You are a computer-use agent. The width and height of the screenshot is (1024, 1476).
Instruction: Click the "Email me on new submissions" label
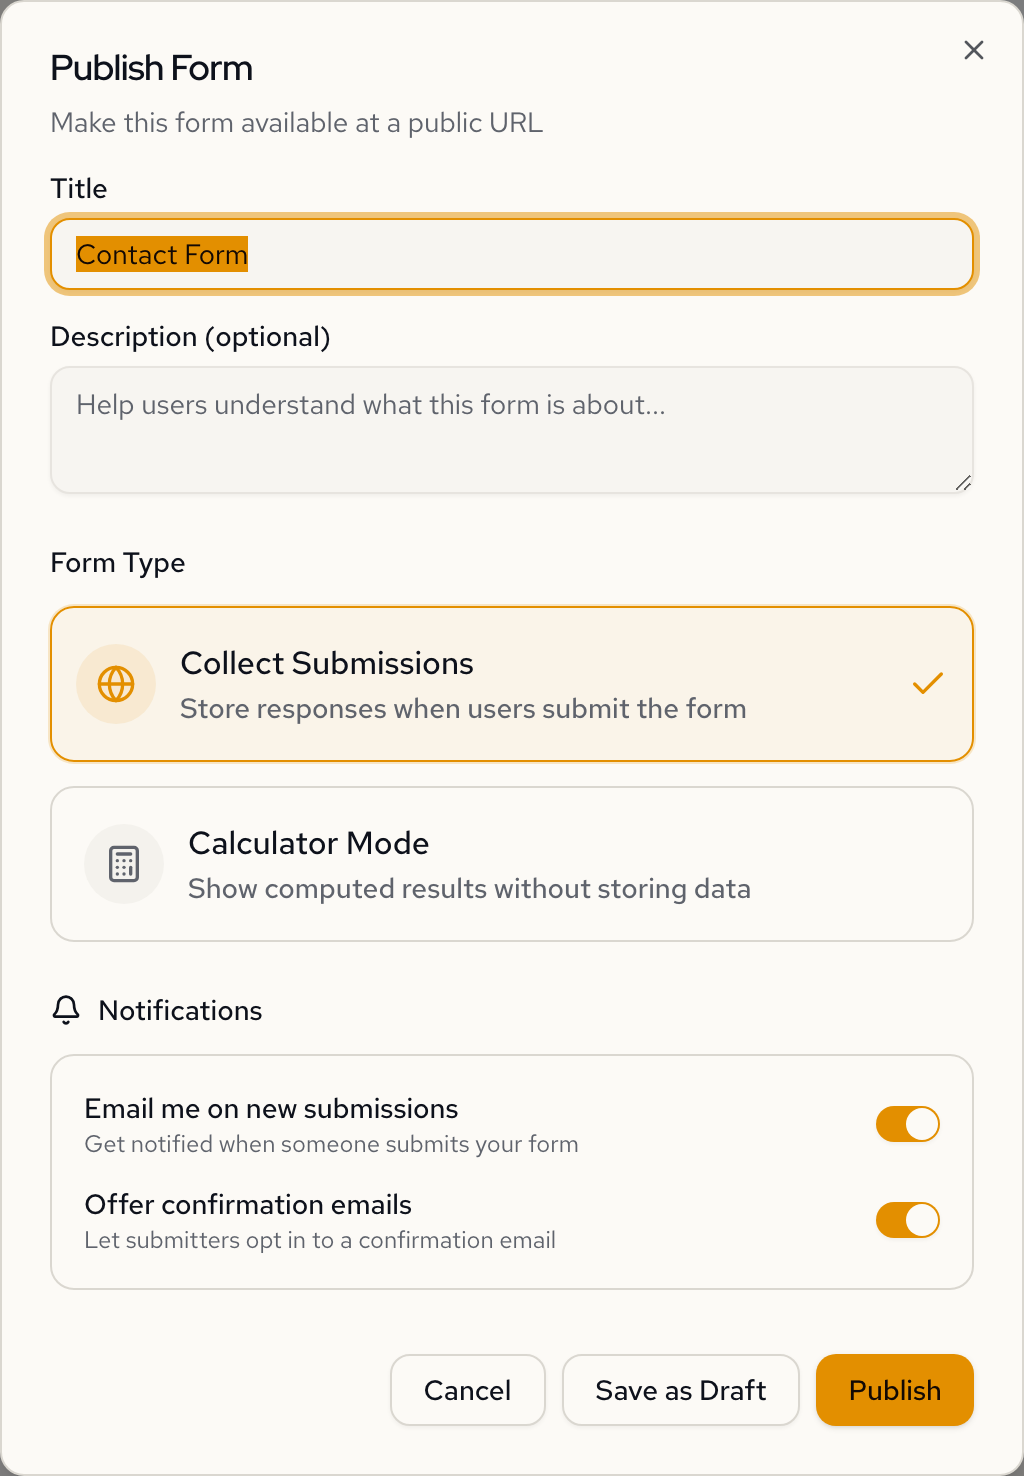coord(270,1108)
